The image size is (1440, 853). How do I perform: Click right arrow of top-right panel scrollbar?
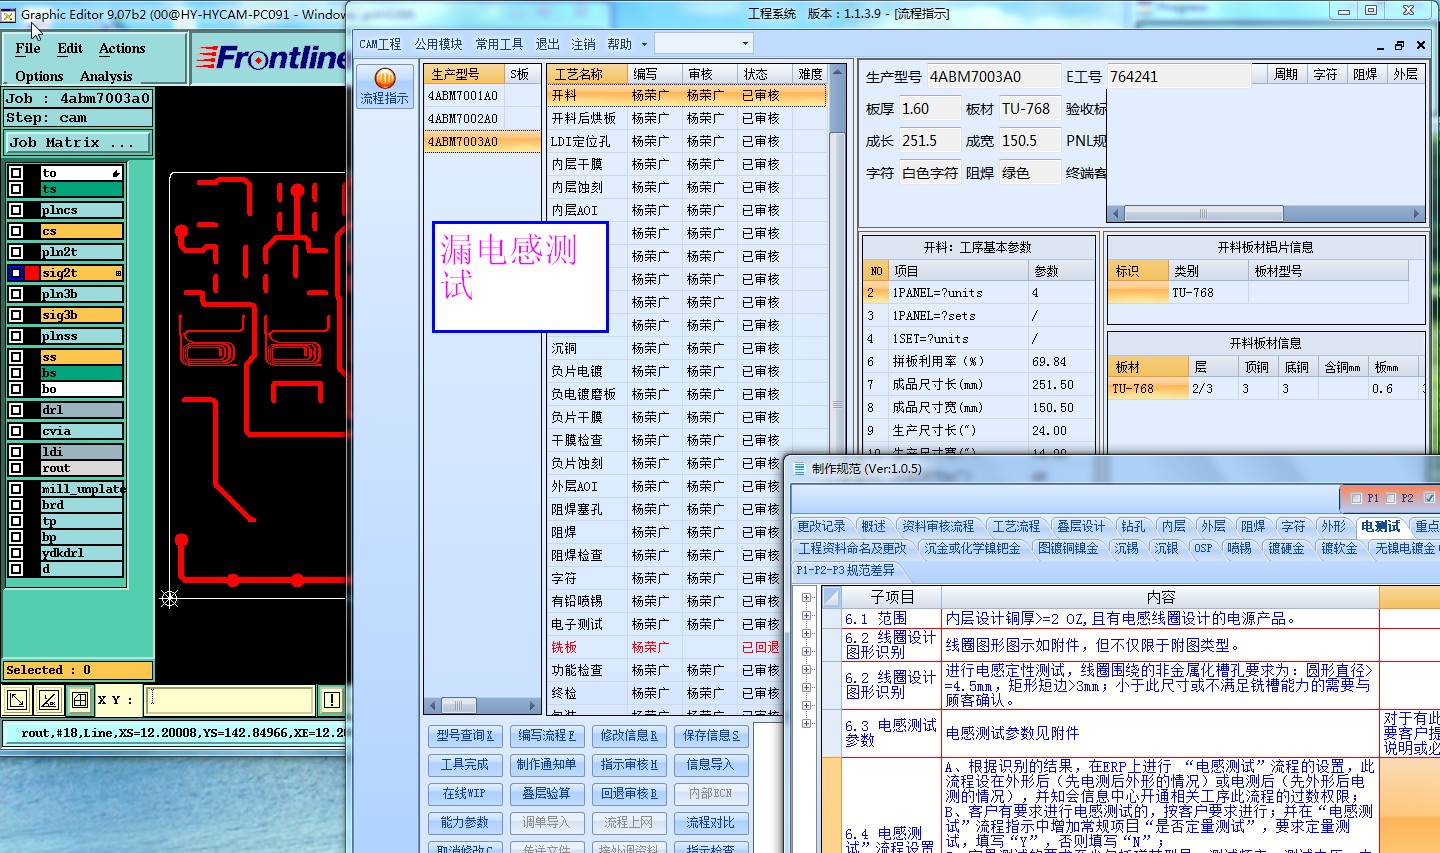coord(1416,214)
